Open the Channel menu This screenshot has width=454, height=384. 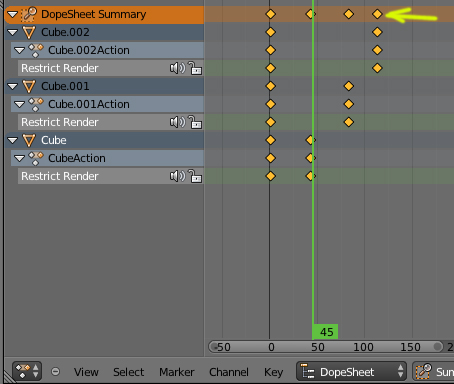click(x=229, y=372)
